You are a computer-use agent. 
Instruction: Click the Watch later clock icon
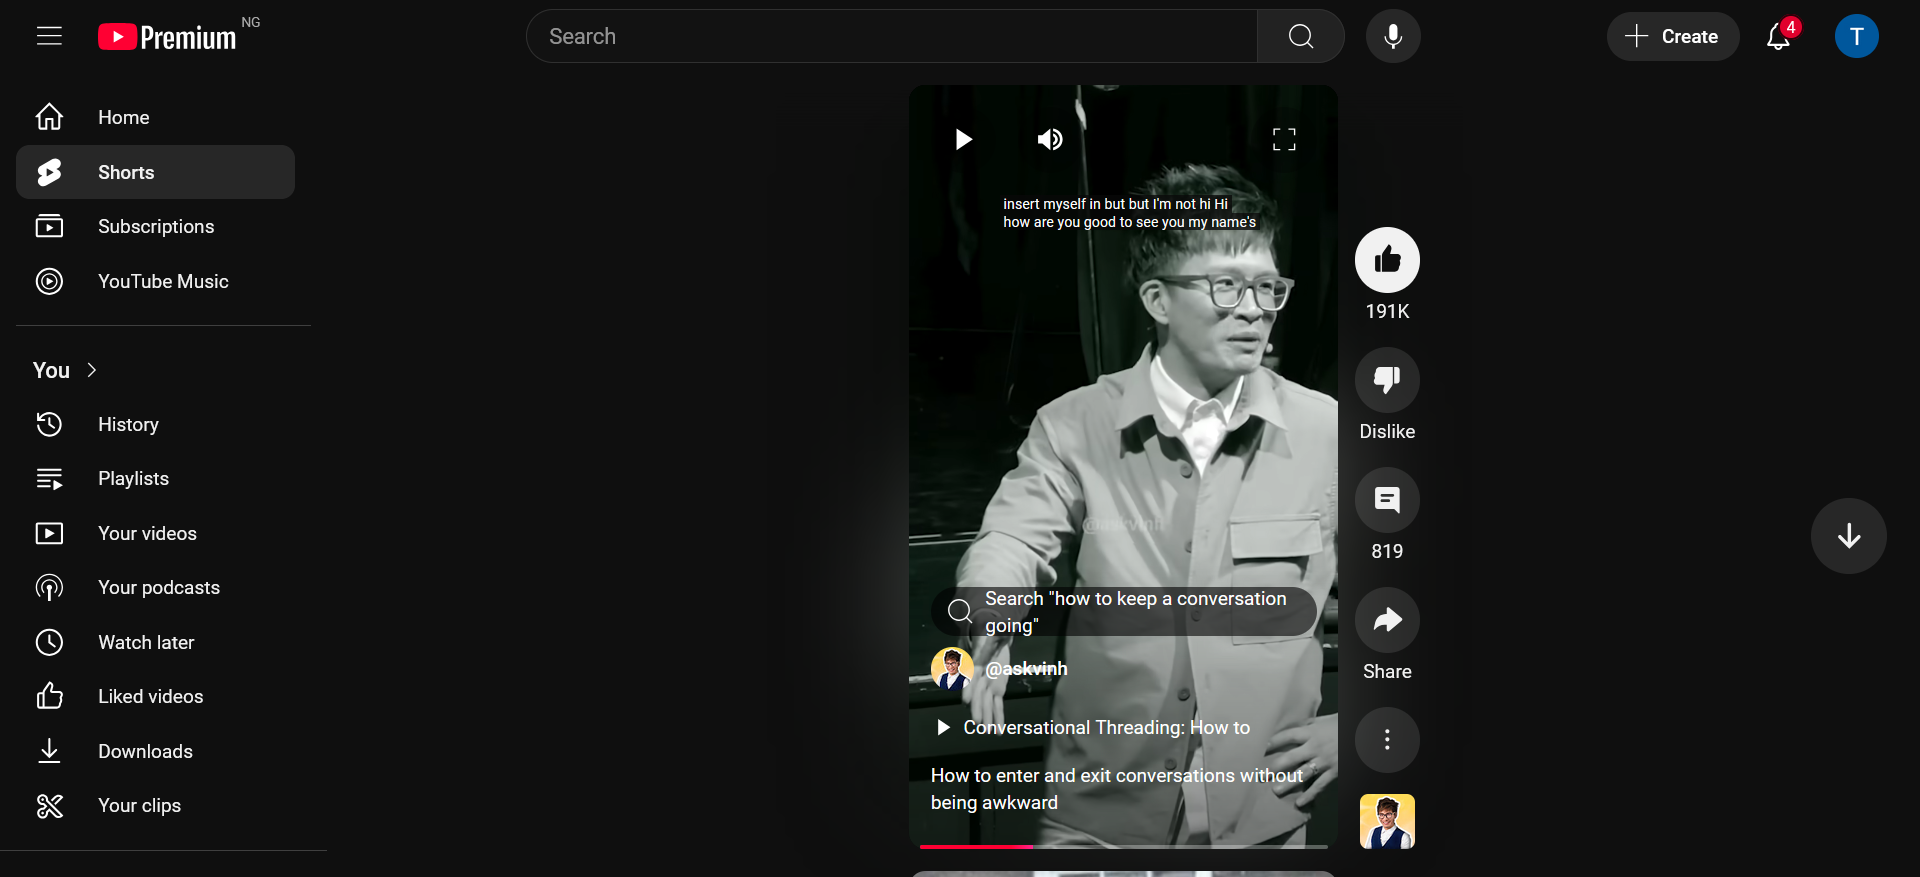pyautogui.click(x=49, y=642)
